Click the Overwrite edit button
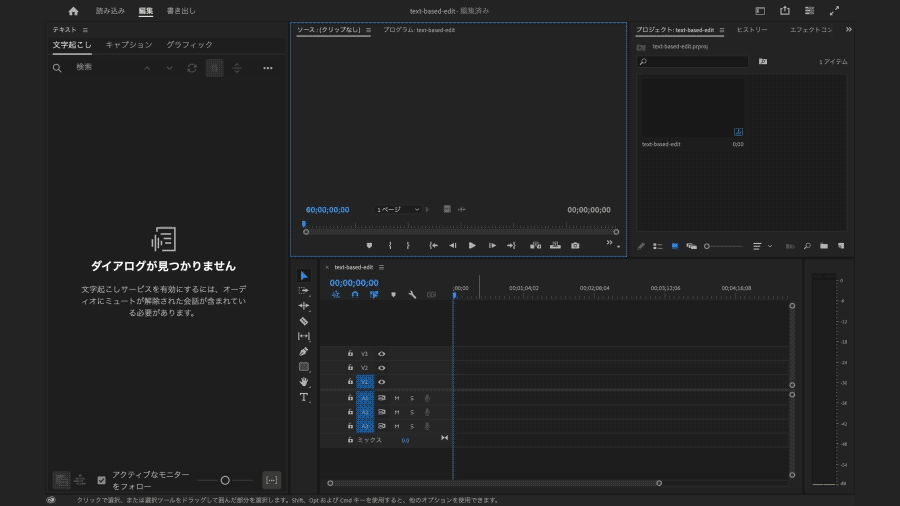The width and height of the screenshot is (900, 506). coord(555,246)
